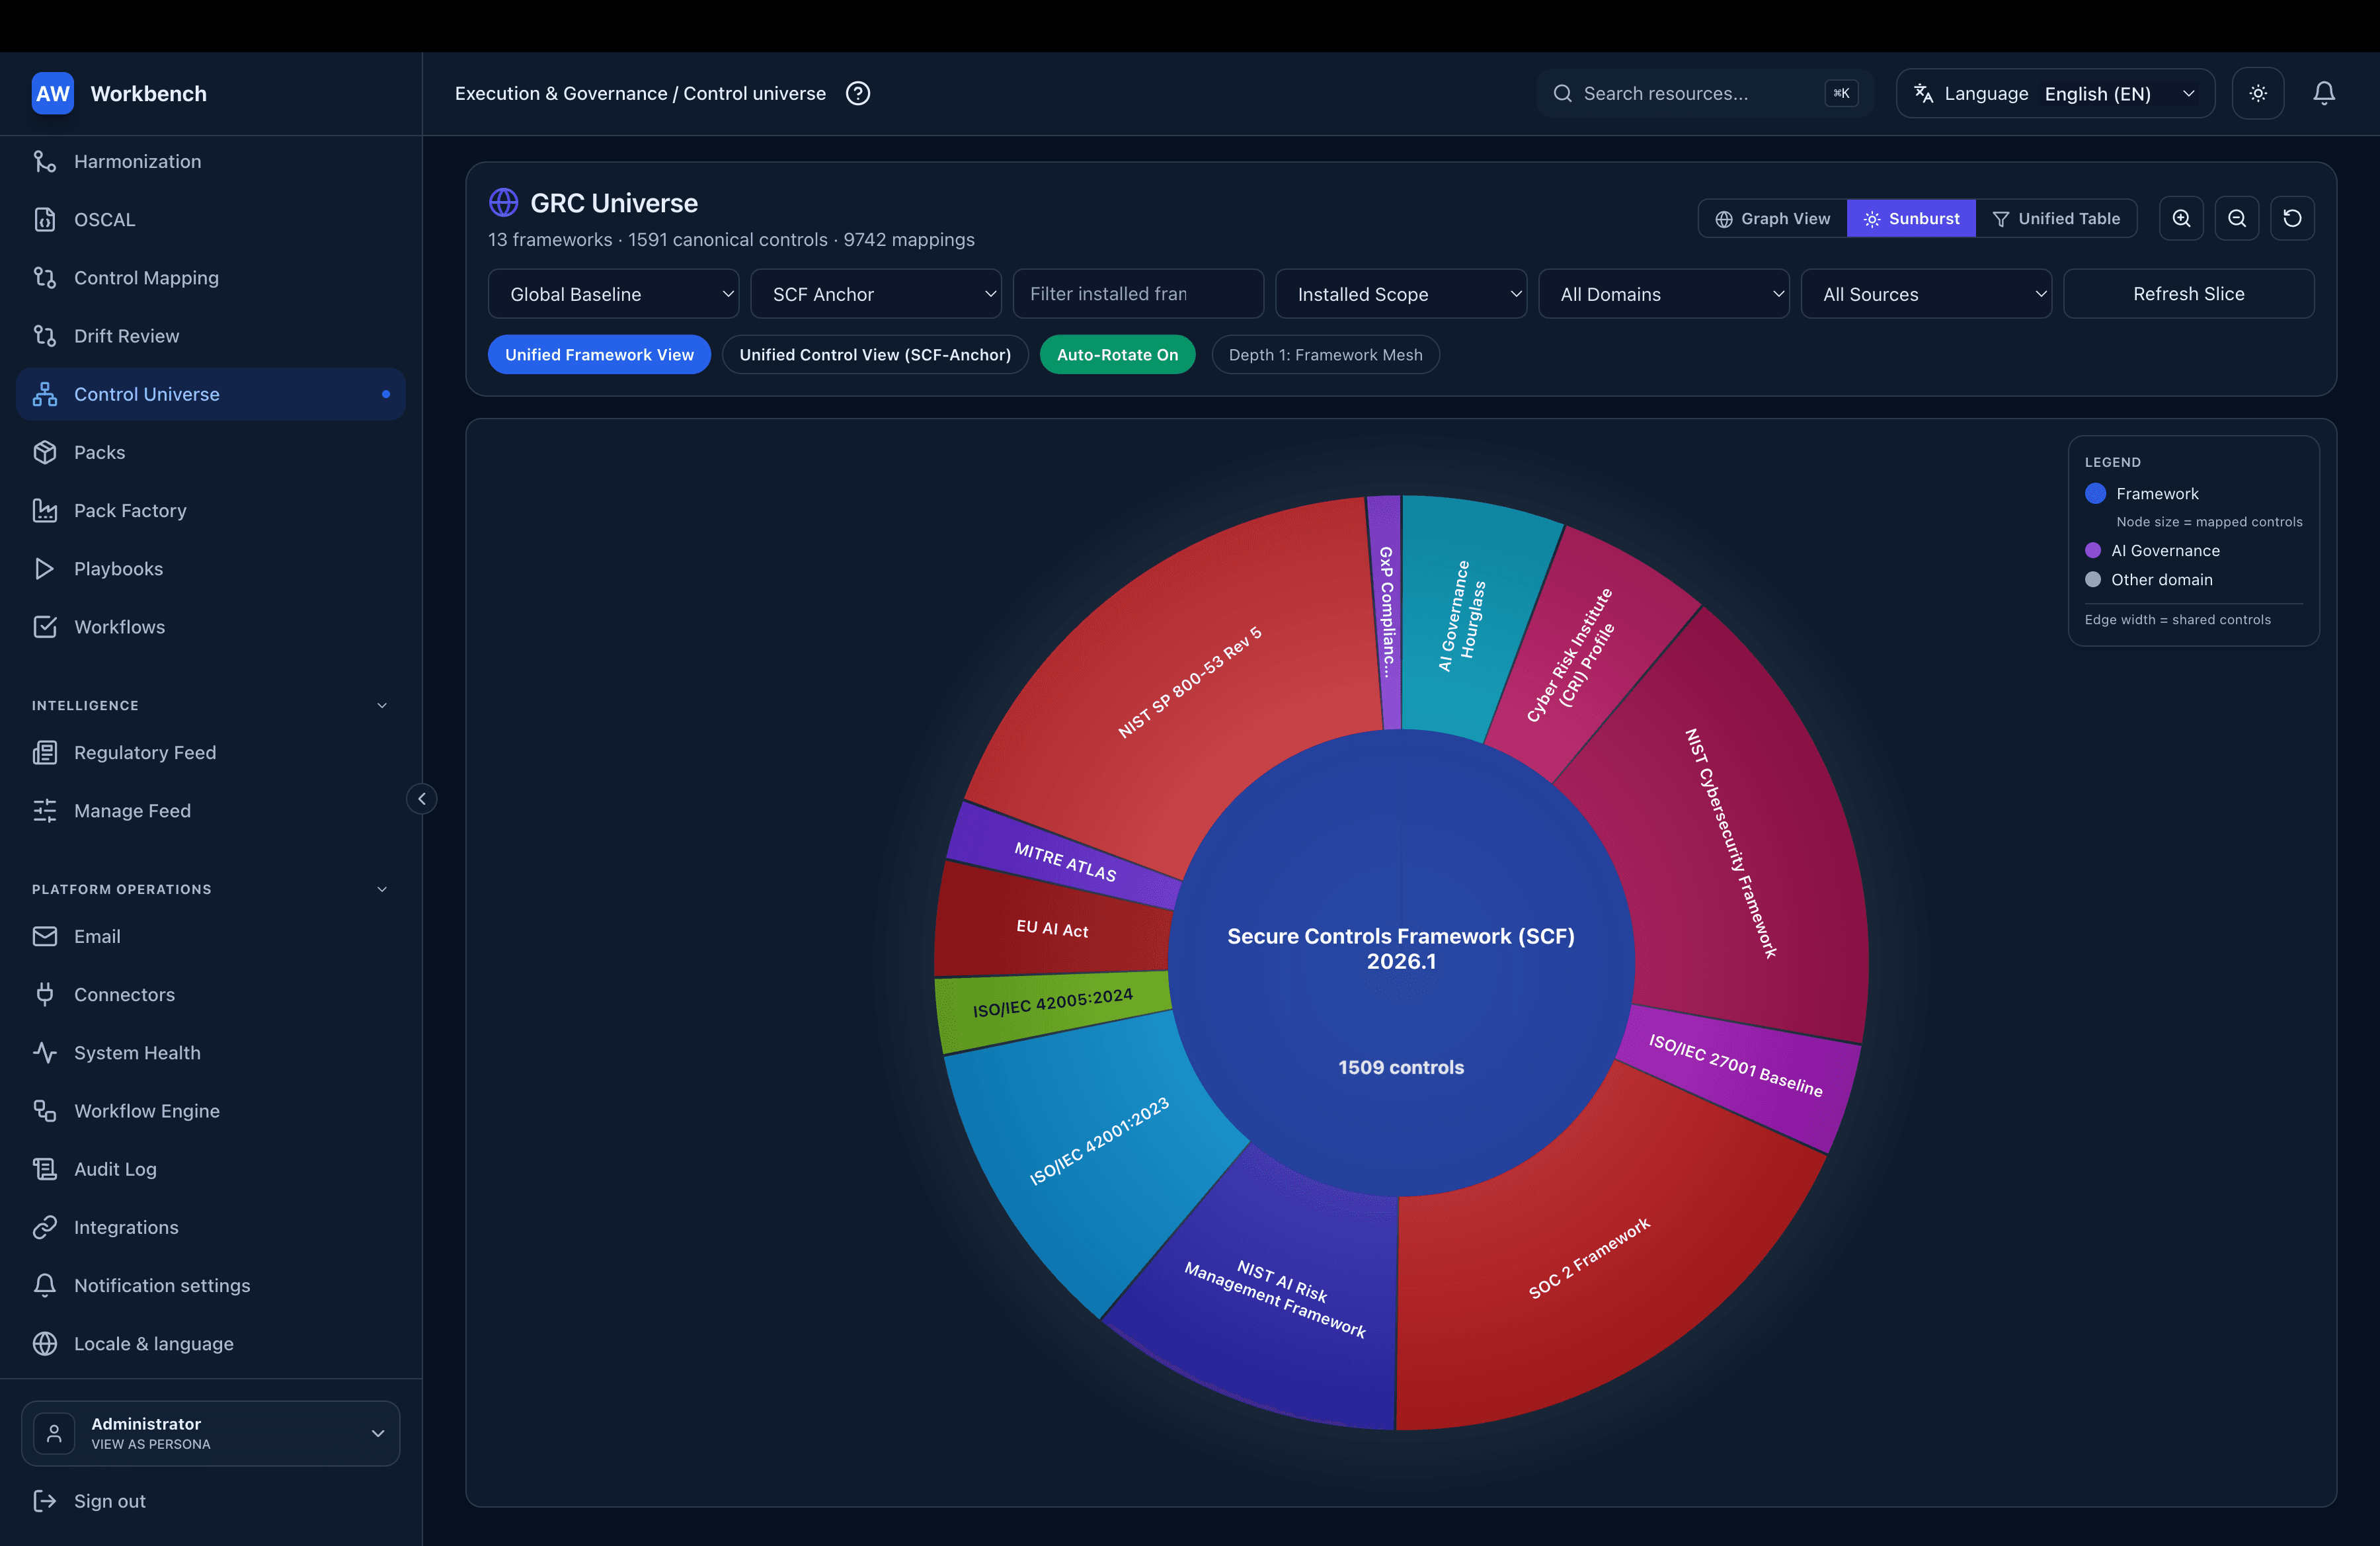The image size is (2380, 1546).
Task: Click the Refresh Slice button
Action: click(2188, 294)
